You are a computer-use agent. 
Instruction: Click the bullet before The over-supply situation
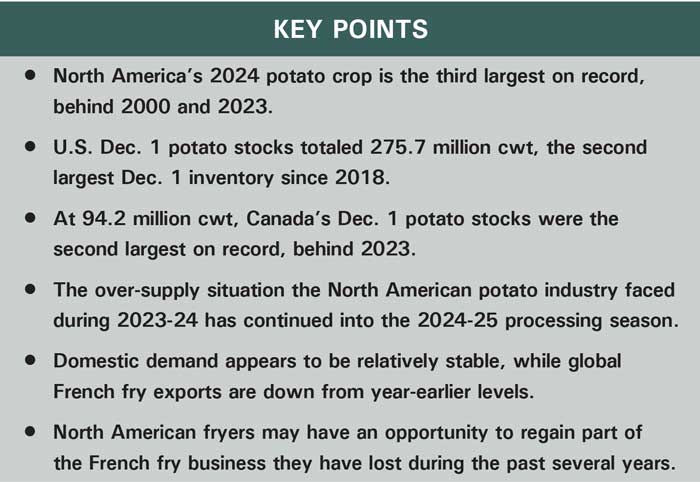click(34, 288)
